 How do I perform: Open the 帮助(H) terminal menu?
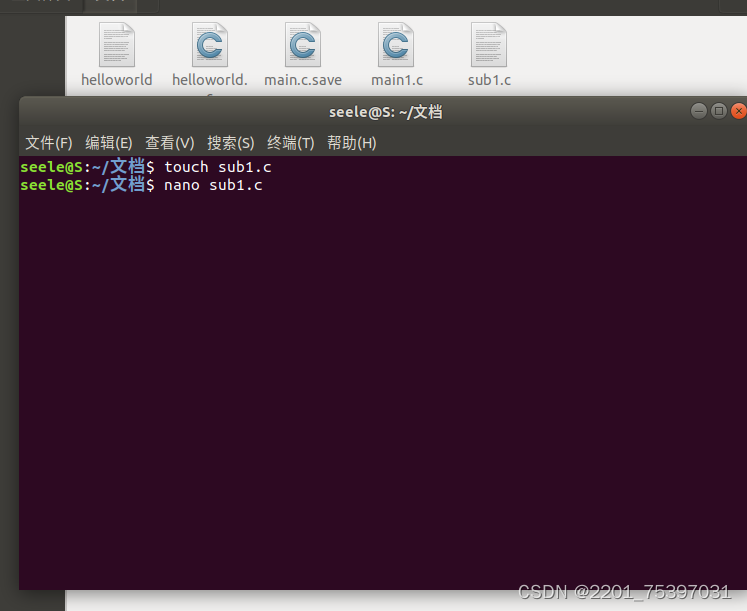(352, 142)
